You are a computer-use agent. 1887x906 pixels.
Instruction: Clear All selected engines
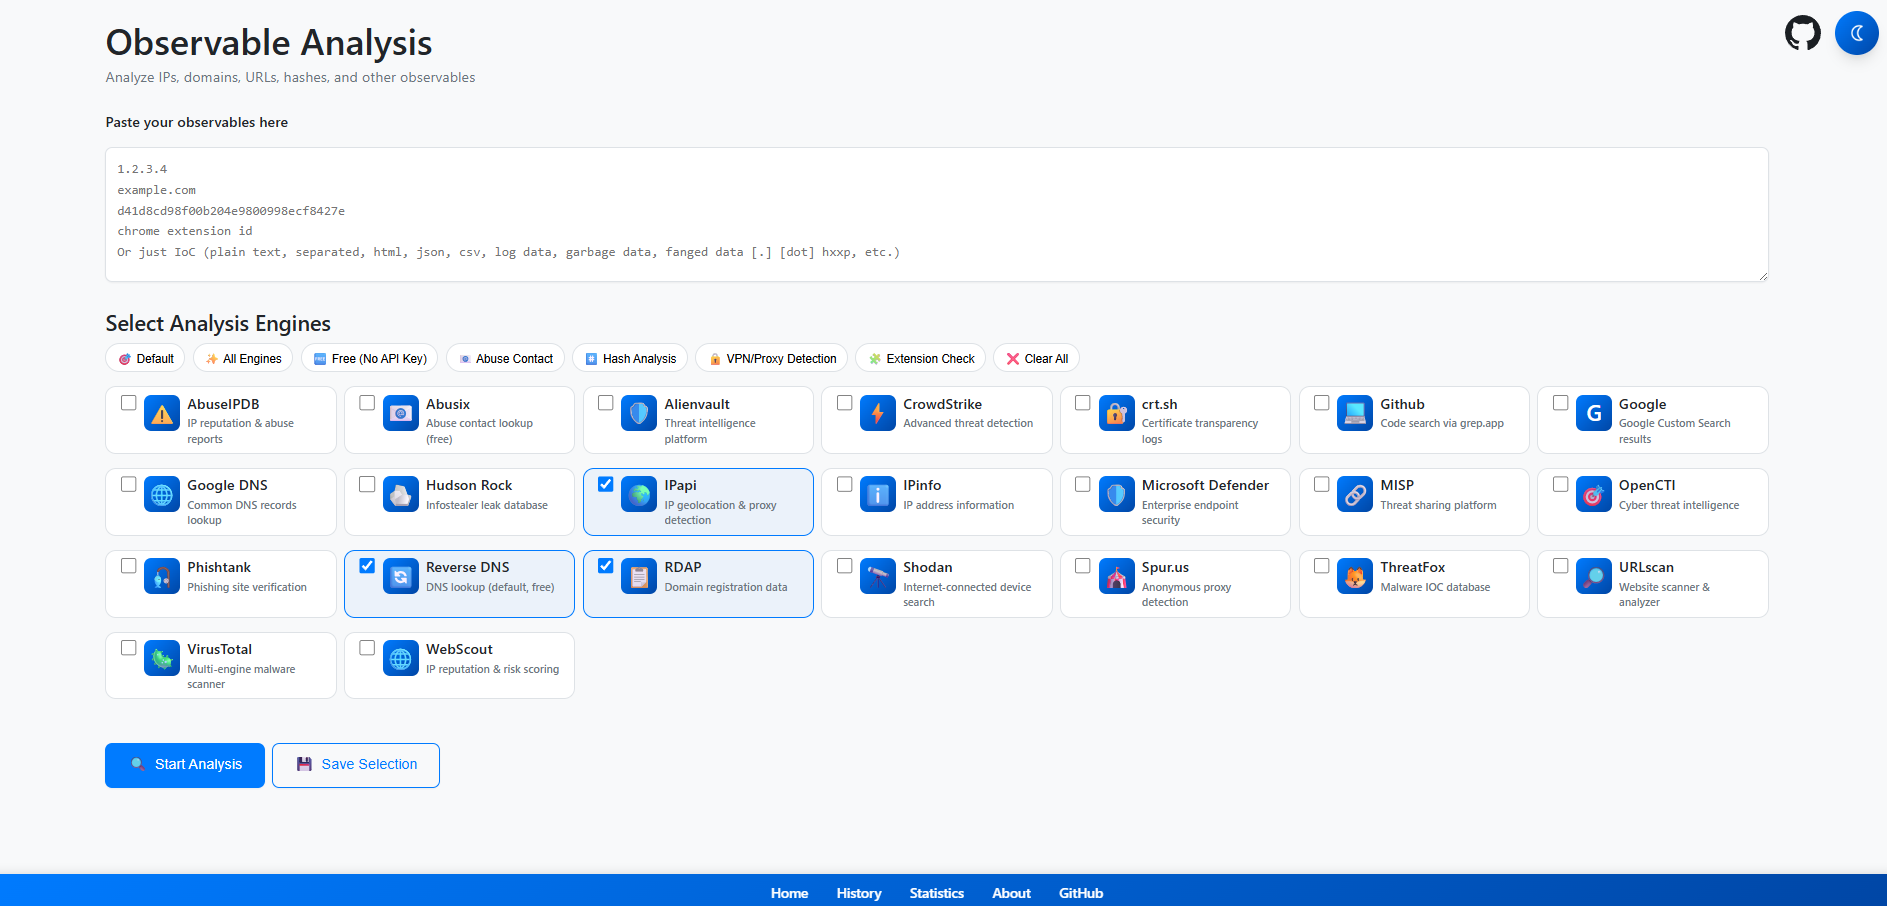[x=1037, y=358]
